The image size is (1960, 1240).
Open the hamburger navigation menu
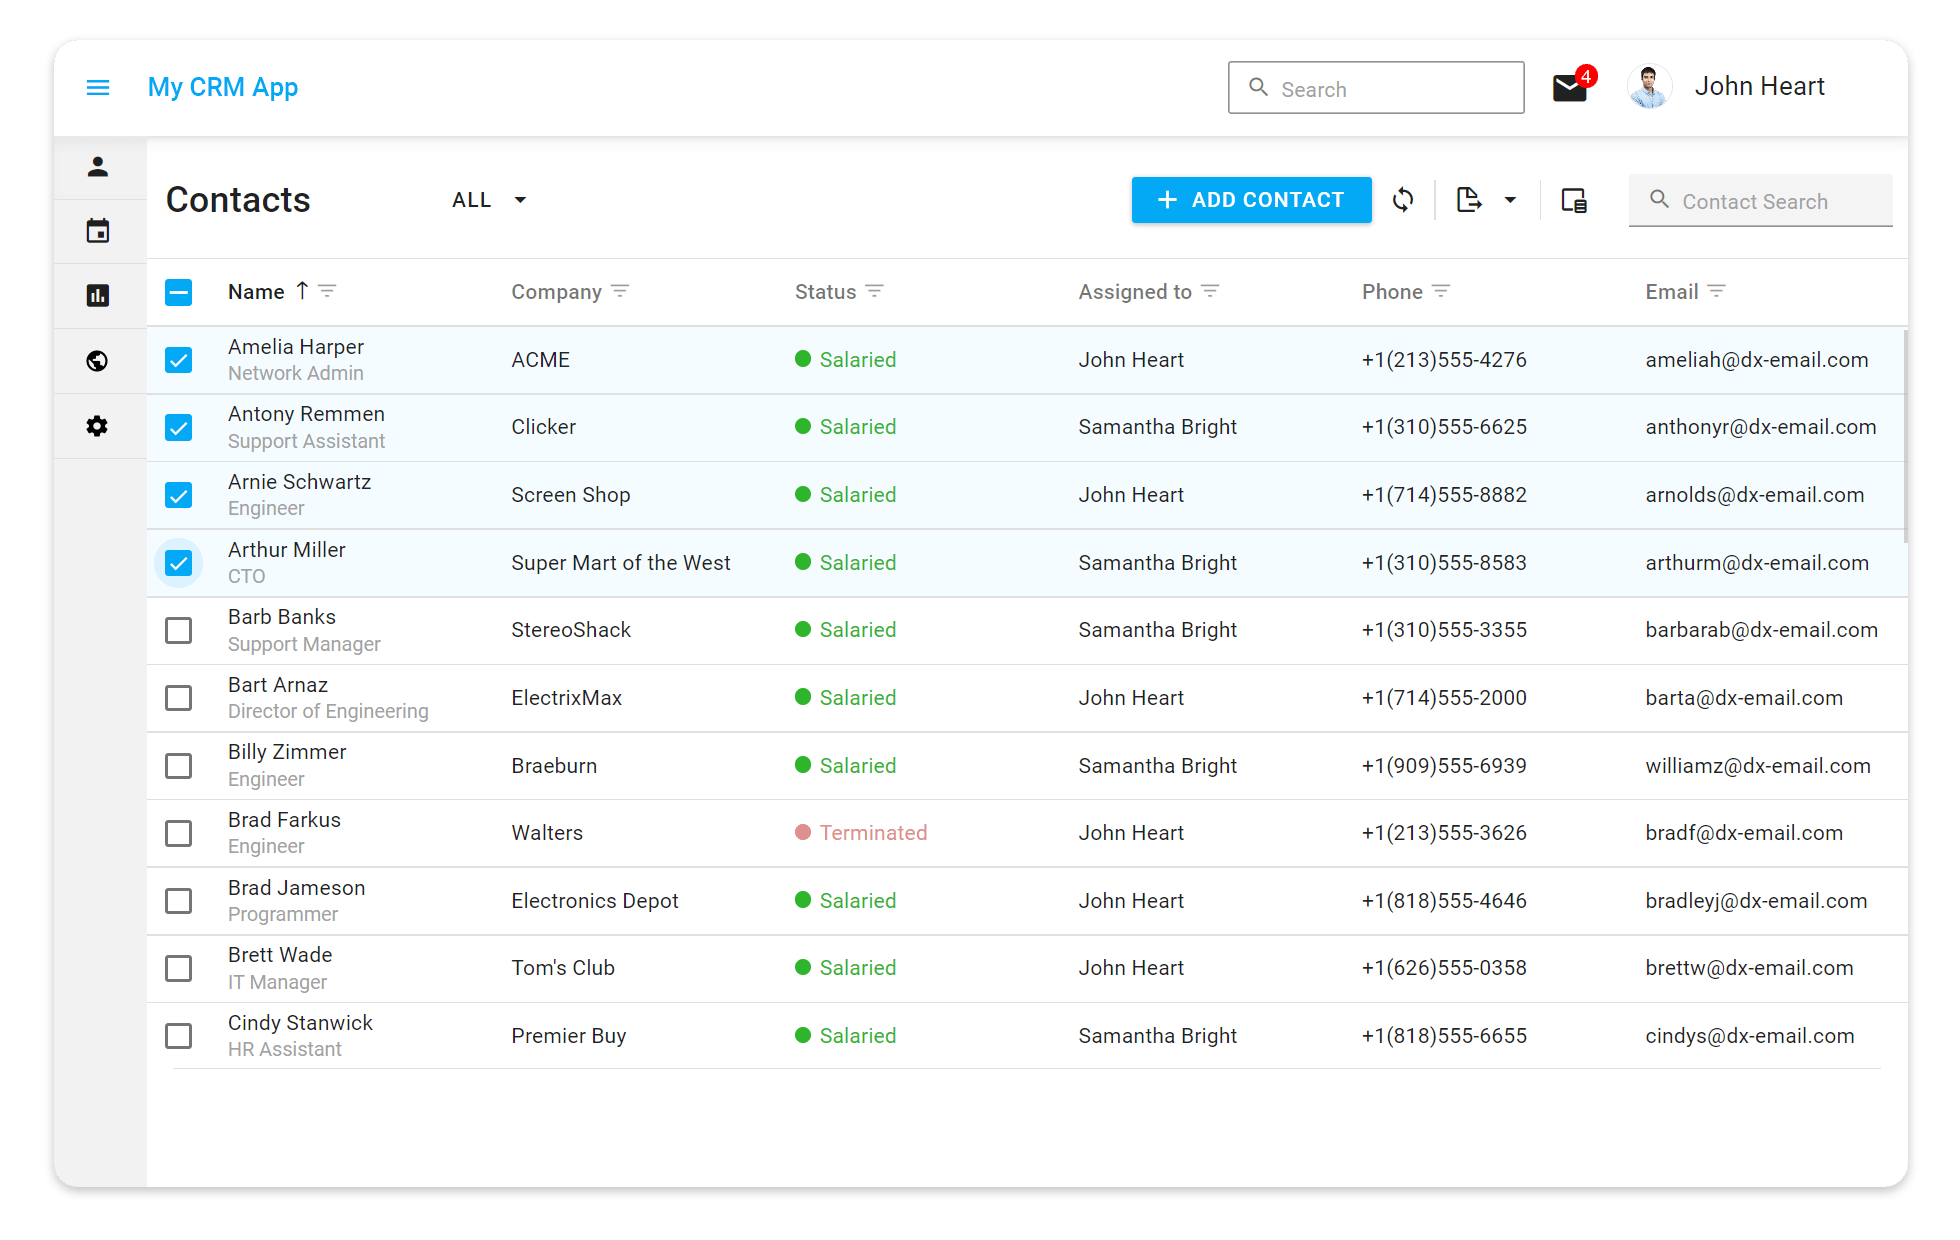[x=98, y=88]
